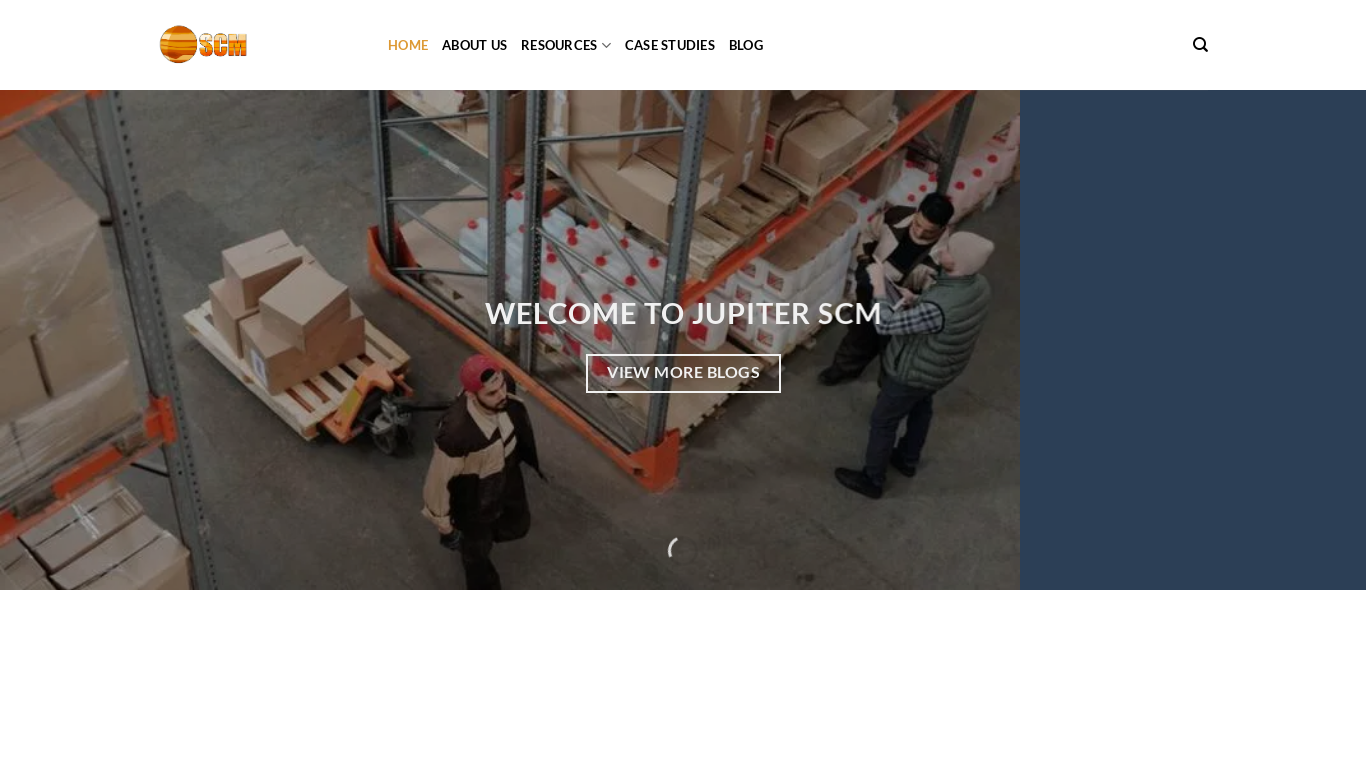This screenshot has height=768, width=1366.
Task: Click the blank white area below banner
Action: [683, 679]
